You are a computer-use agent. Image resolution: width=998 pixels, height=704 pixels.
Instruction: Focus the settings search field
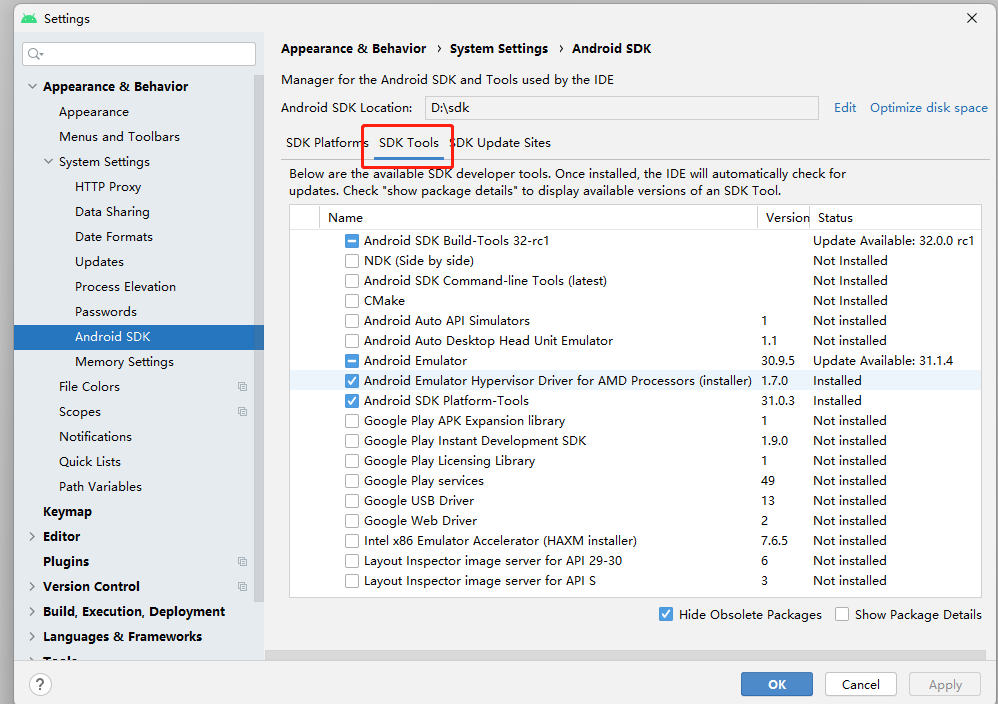click(x=139, y=54)
